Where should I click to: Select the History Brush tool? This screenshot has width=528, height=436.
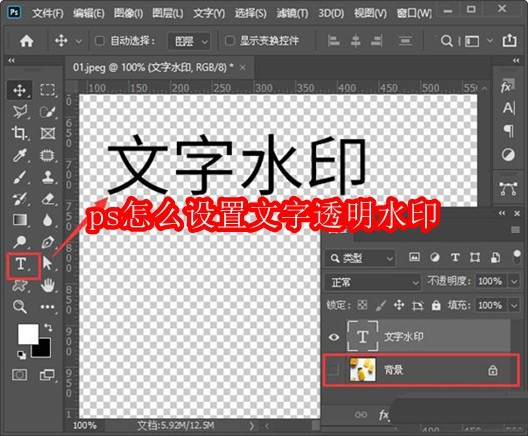pos(20,199)
